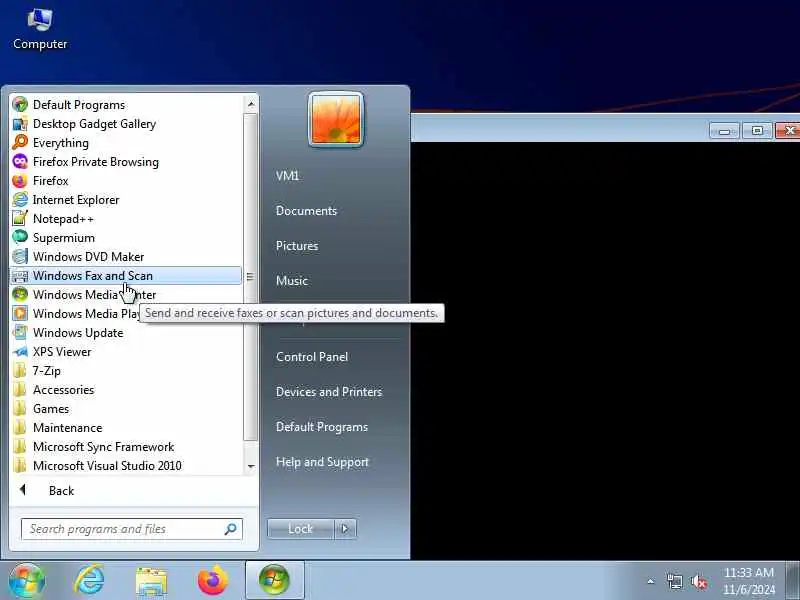800x600 pixels.
Task: Launch Windows Fax and Scan icon
Action: point(20,276)
